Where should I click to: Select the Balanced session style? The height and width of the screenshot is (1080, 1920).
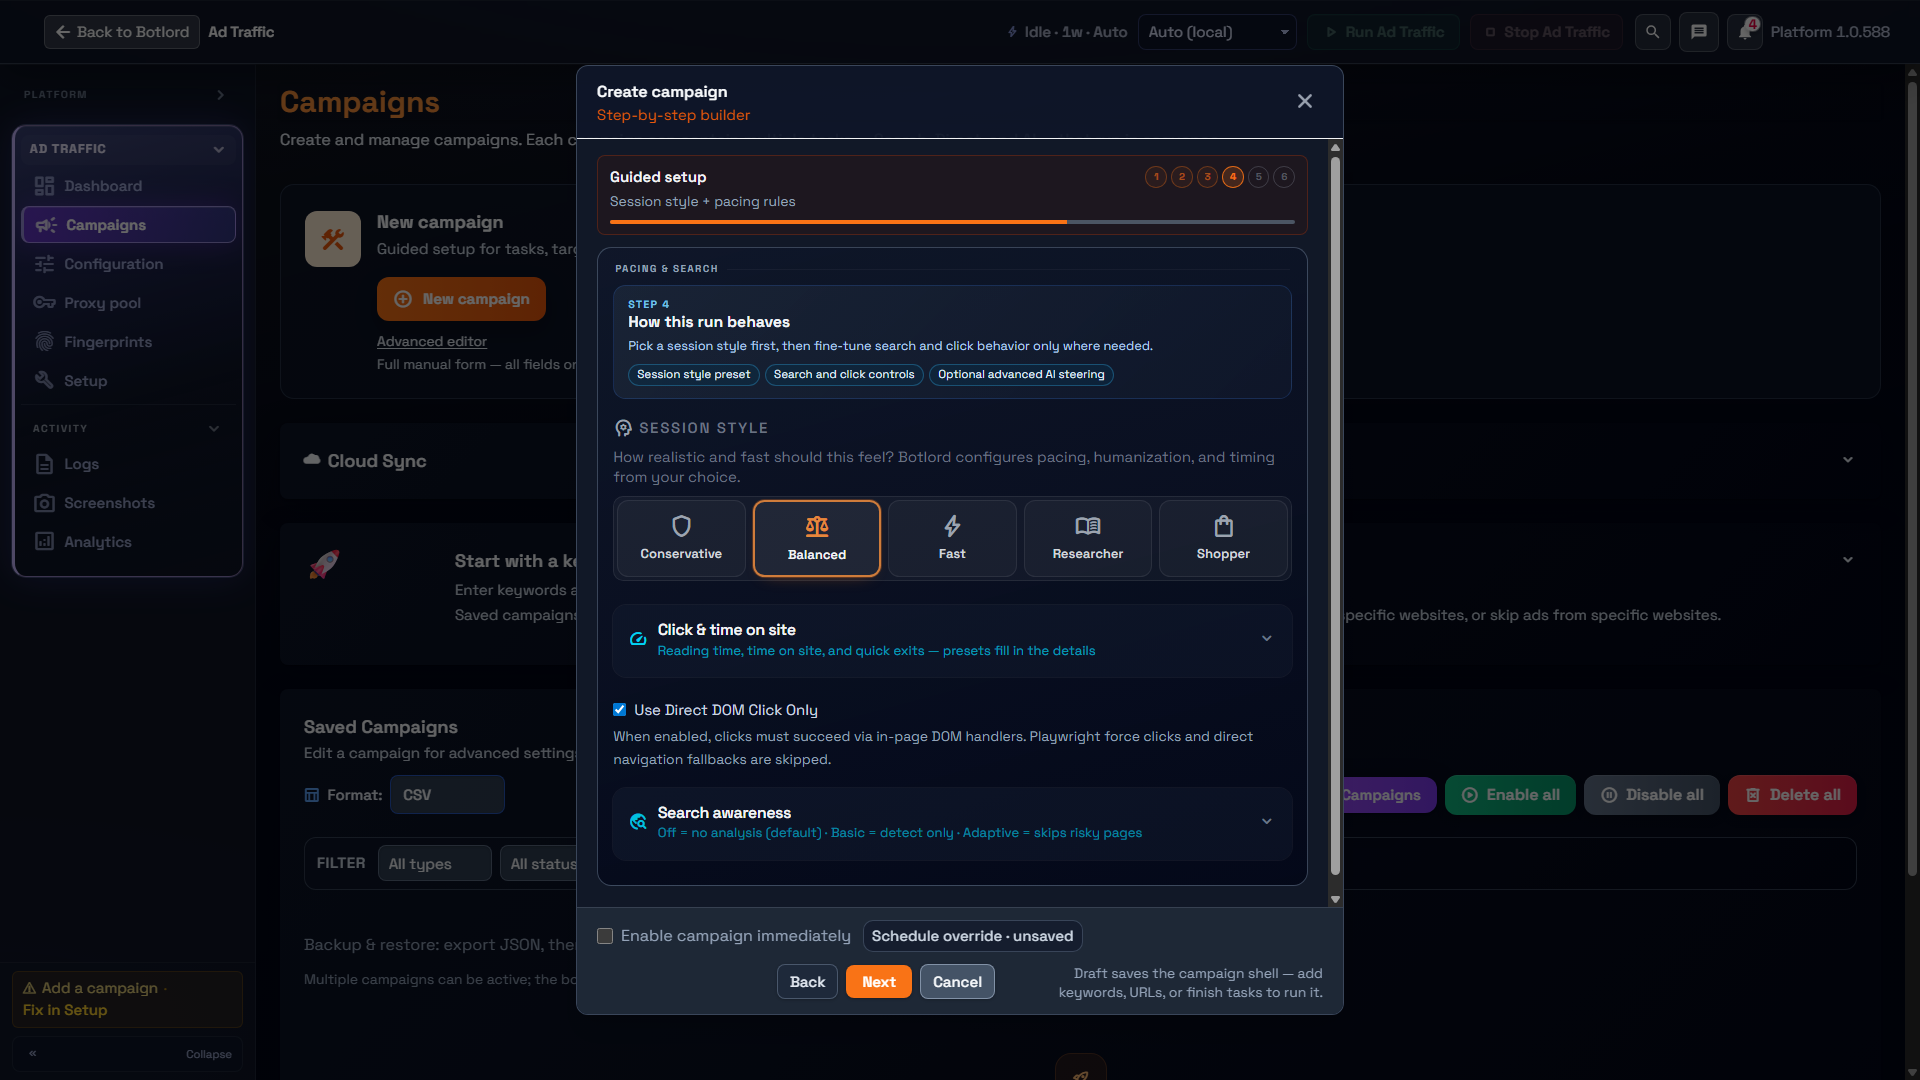817,539
